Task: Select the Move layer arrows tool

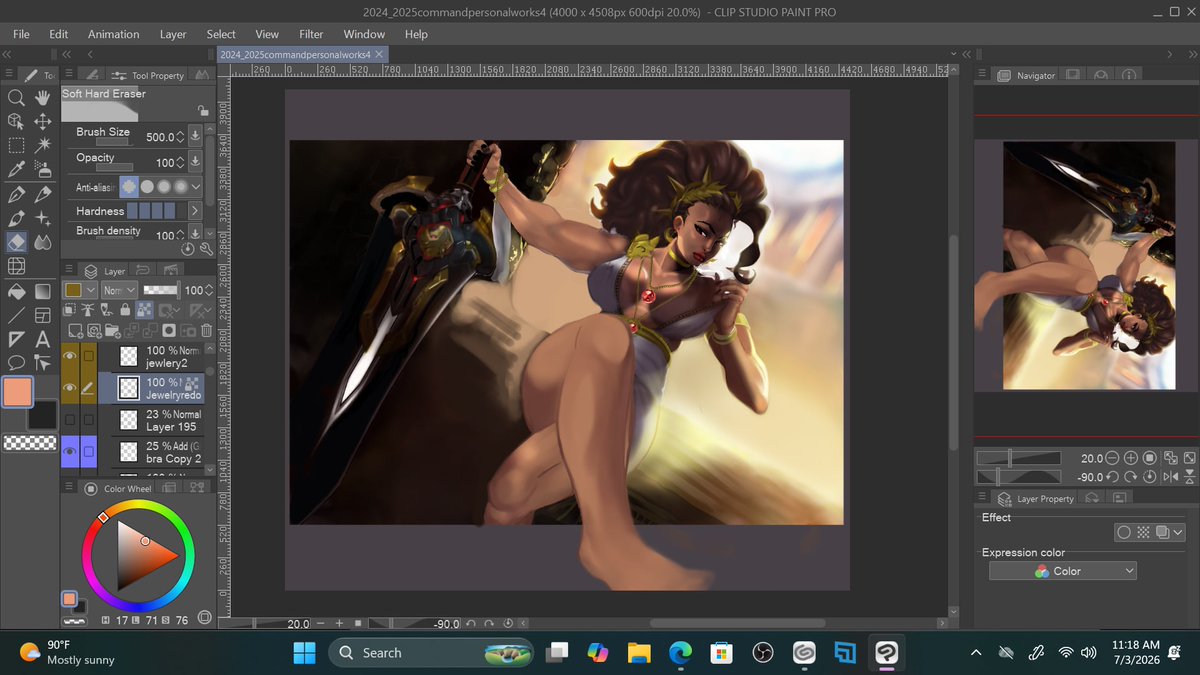Action: click(43, 121)
